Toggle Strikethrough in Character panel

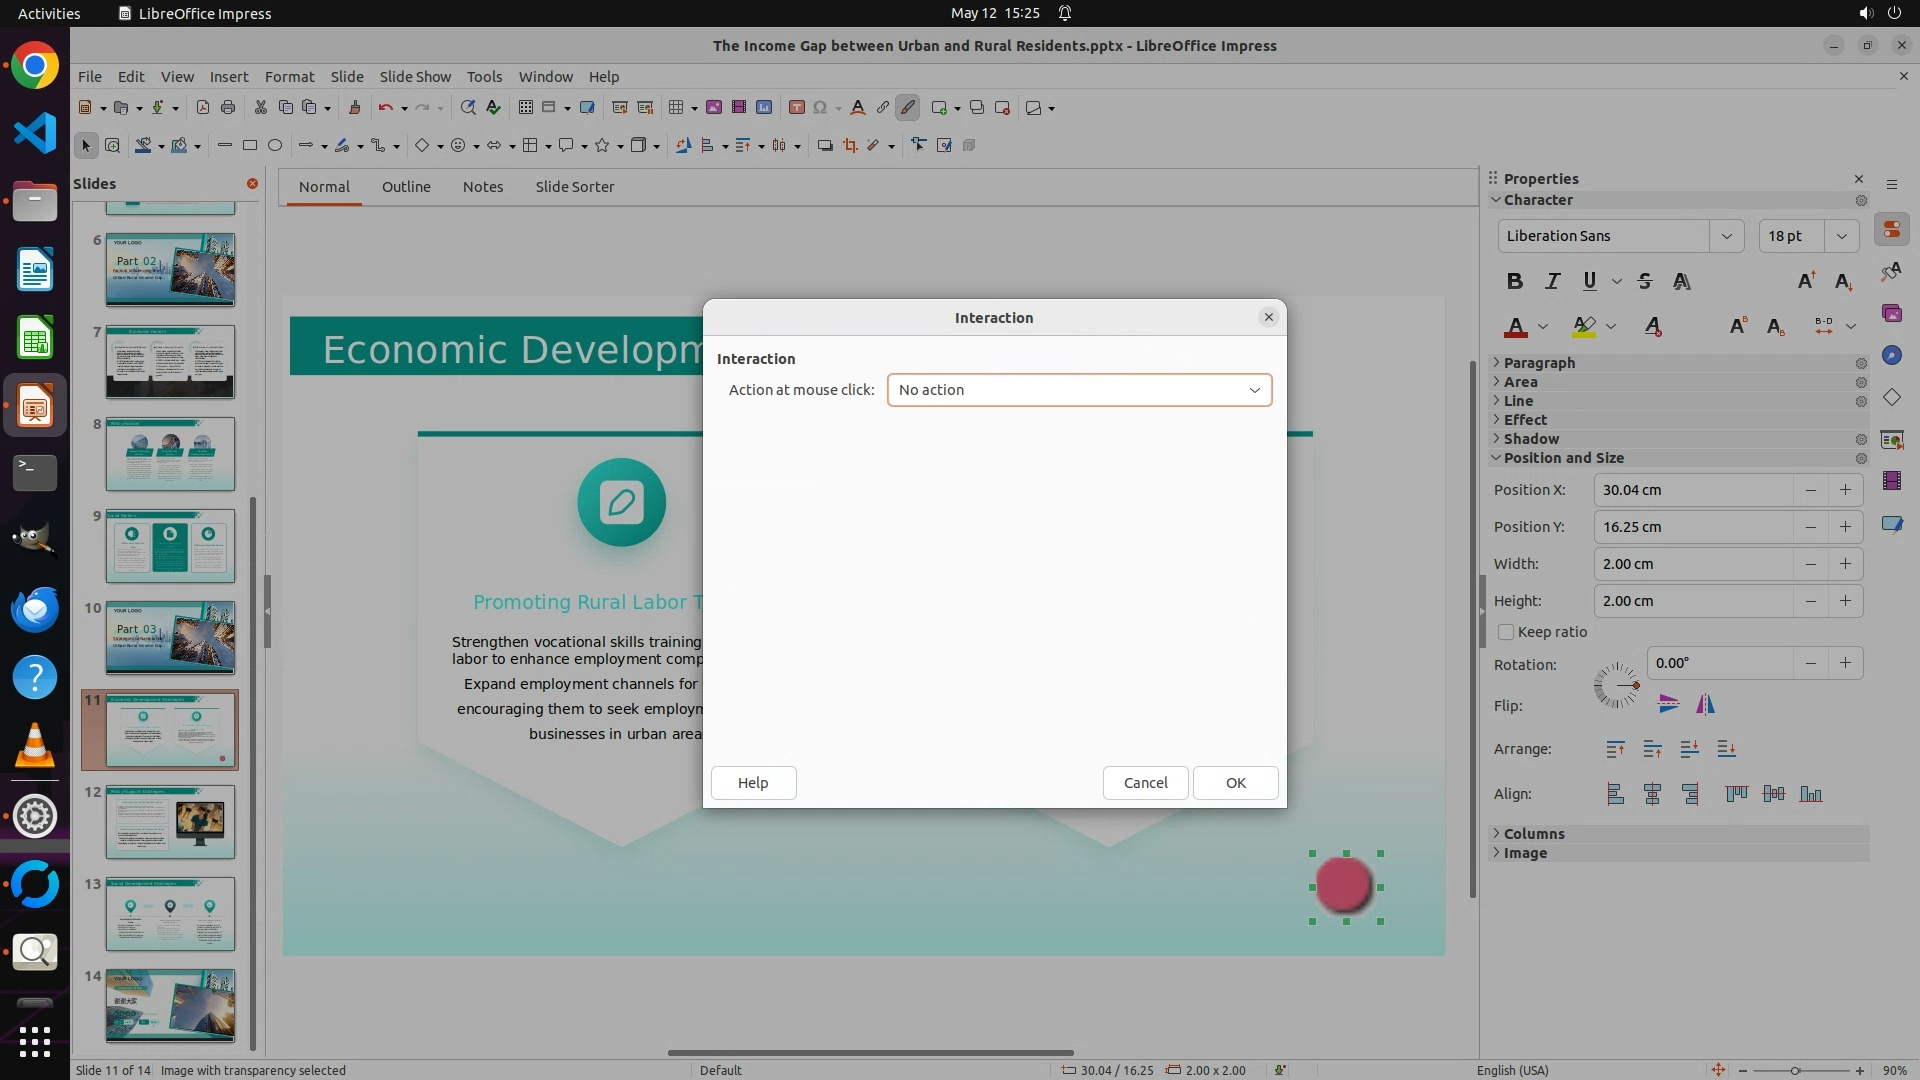1645,281
